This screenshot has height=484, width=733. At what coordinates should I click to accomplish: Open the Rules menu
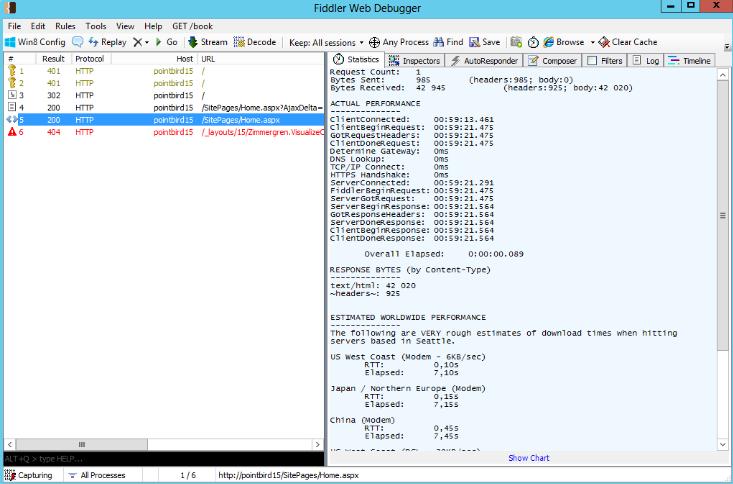click(65, 26)
